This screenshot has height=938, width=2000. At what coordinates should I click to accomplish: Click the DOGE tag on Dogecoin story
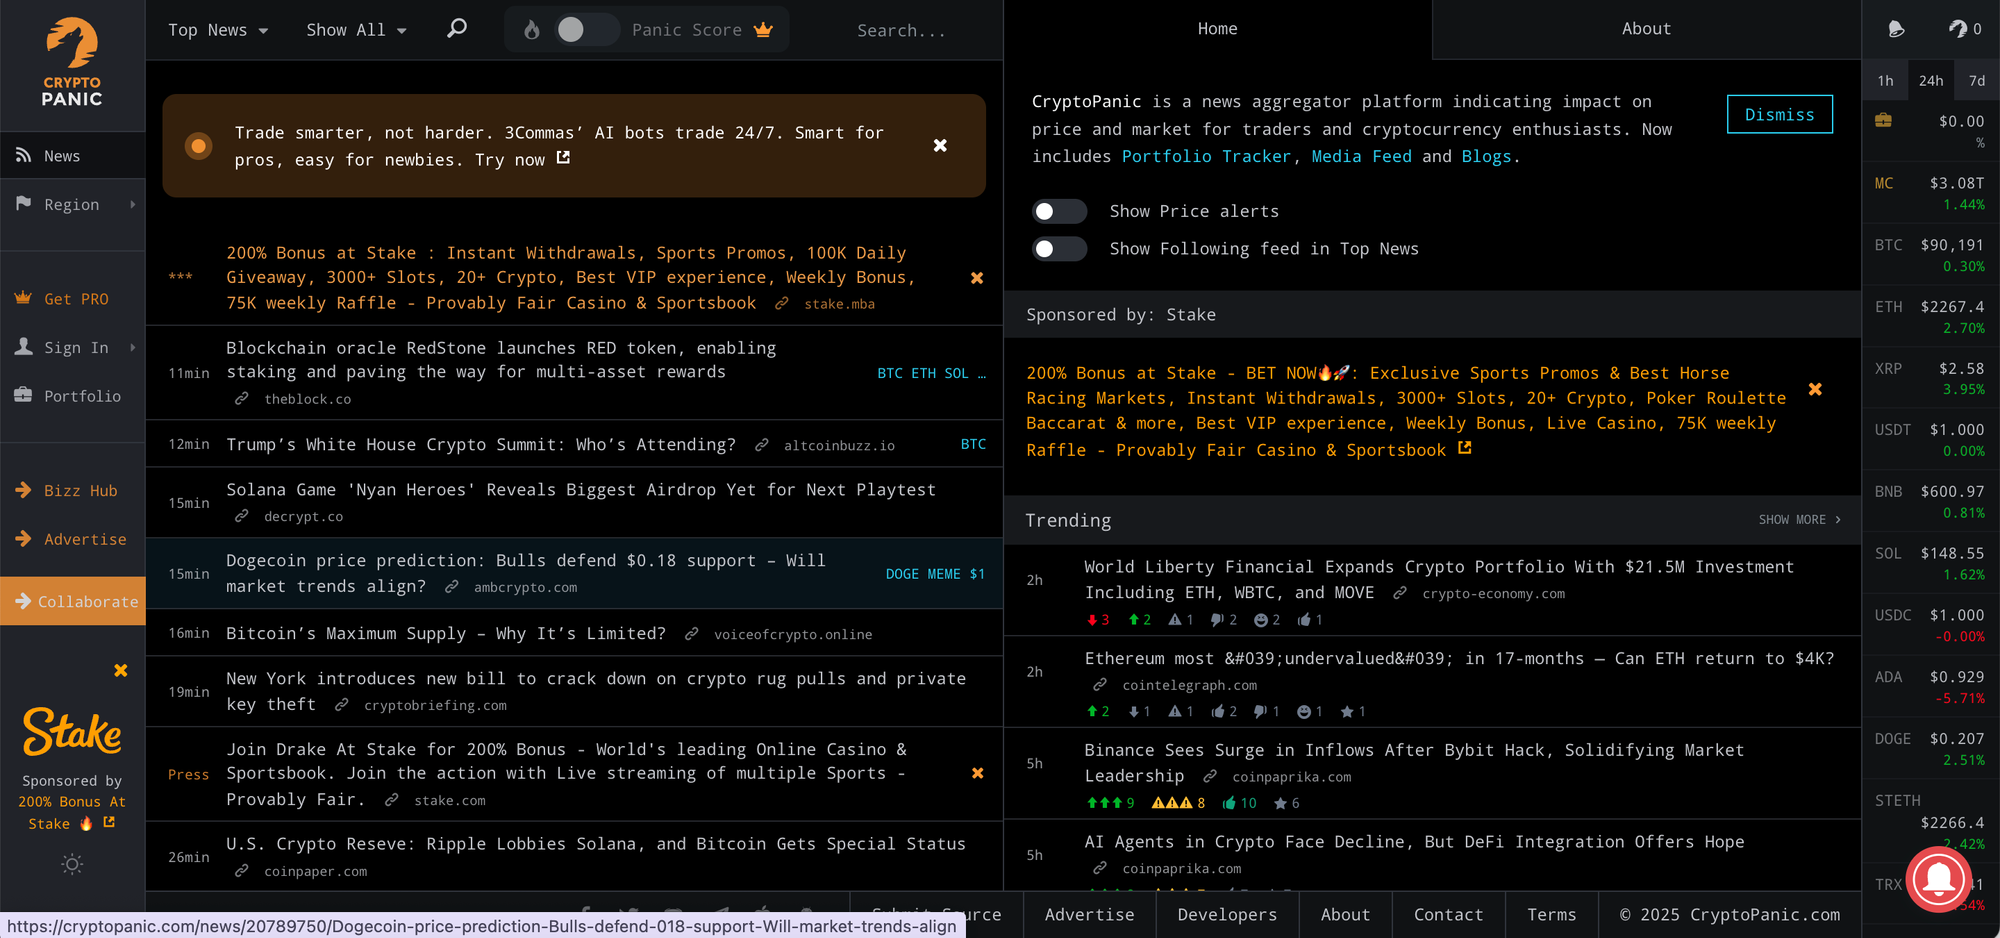[x=902, y=574]
